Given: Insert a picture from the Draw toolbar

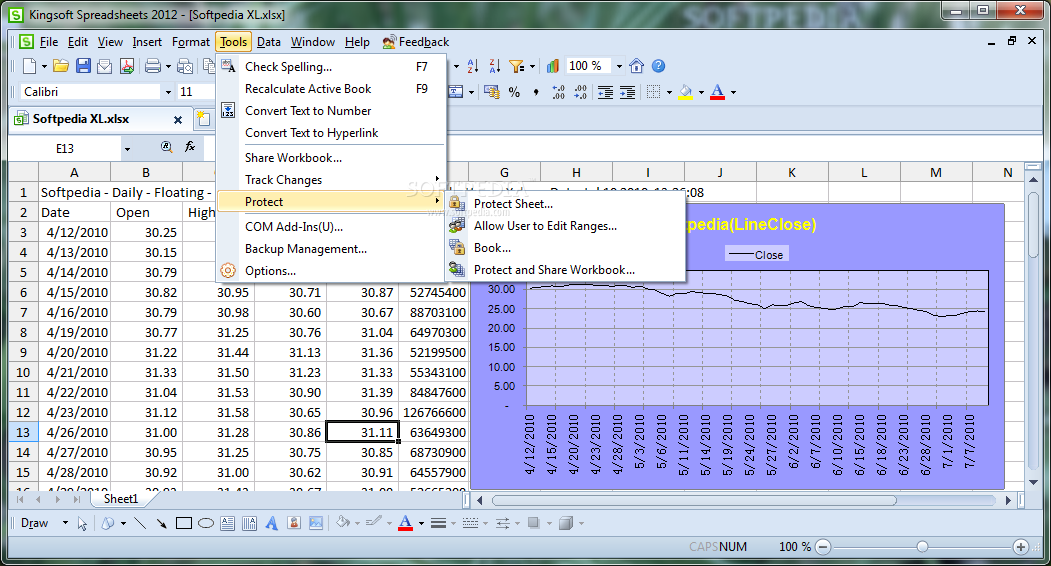Looking at the screenshot, I should click(316, 523).
